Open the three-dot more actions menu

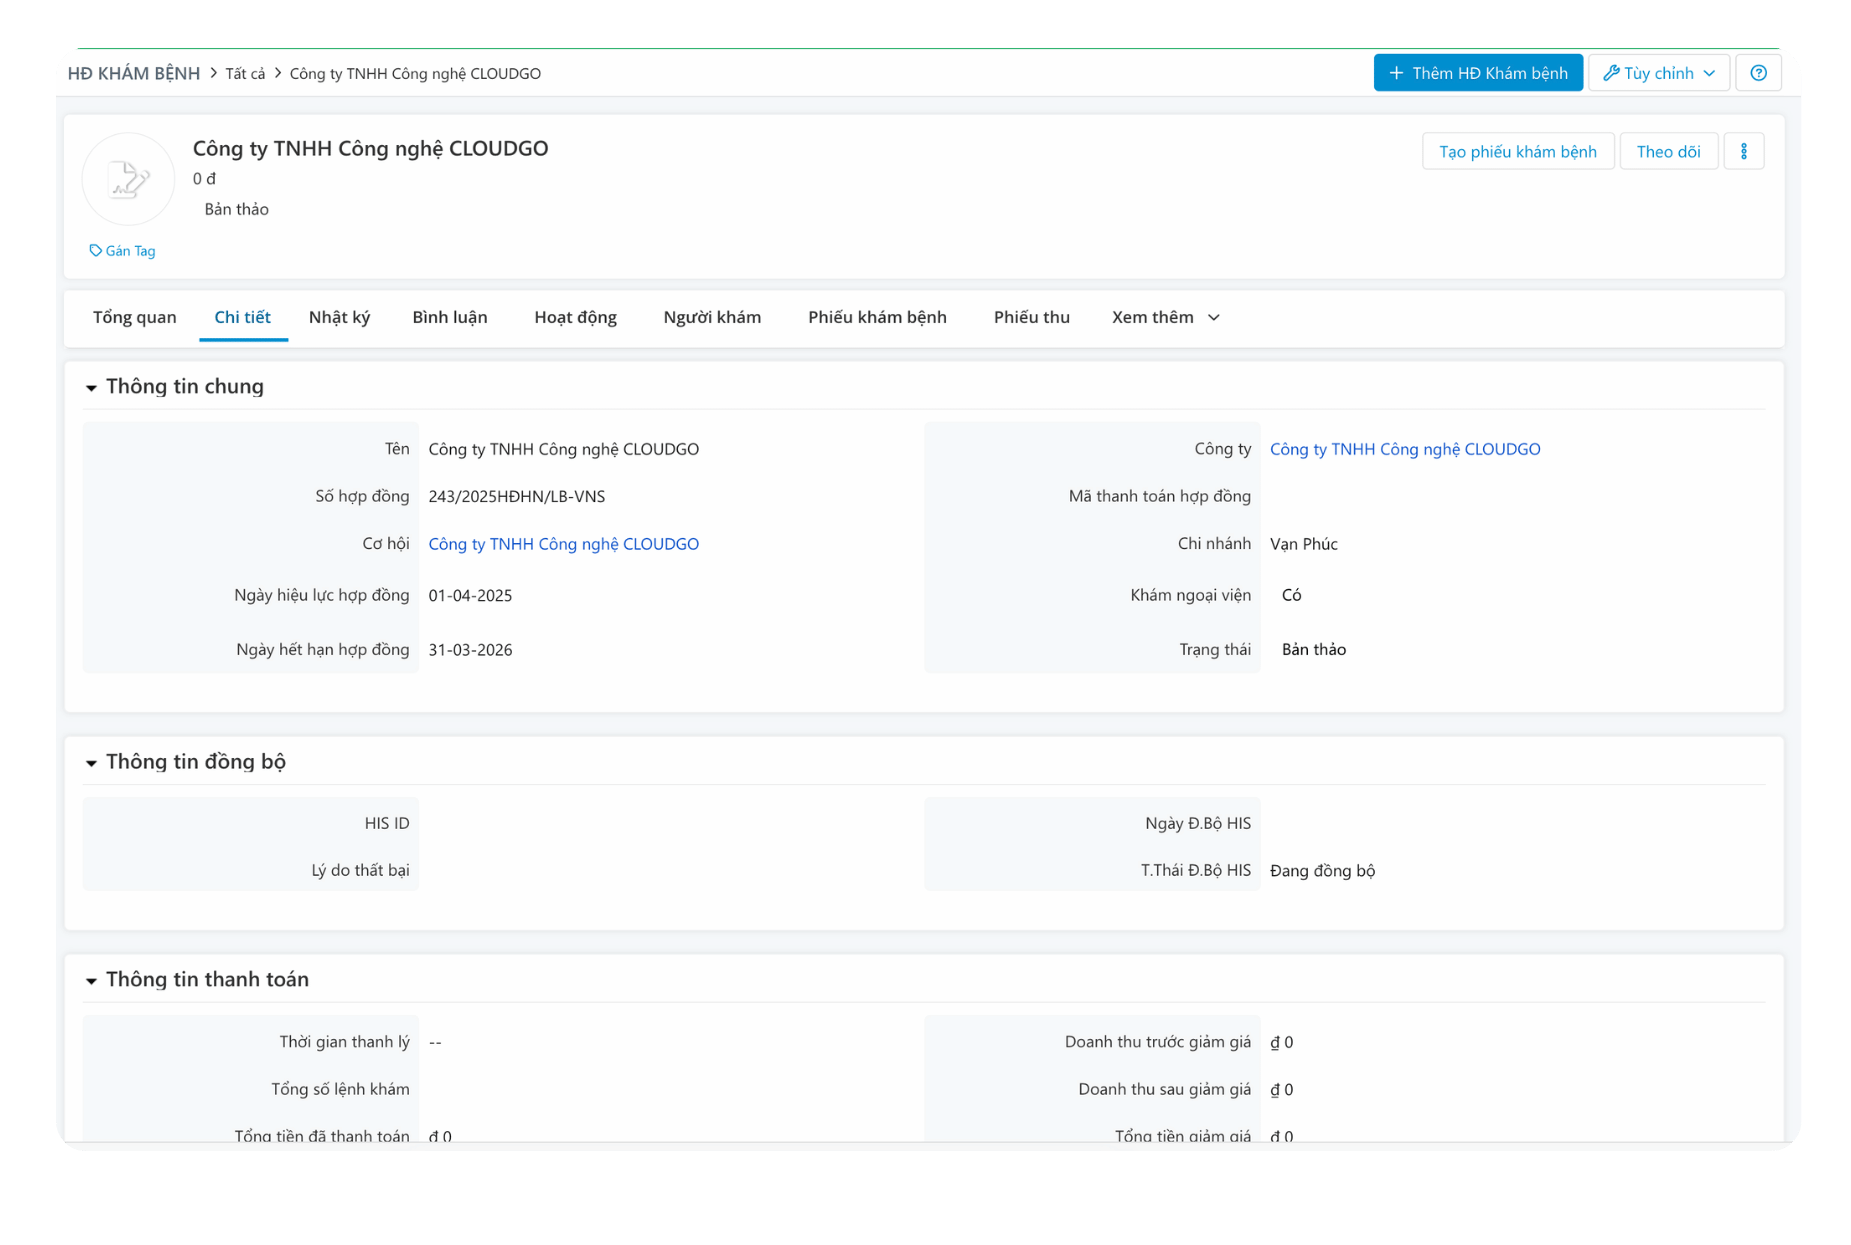tap(1743, 152)
